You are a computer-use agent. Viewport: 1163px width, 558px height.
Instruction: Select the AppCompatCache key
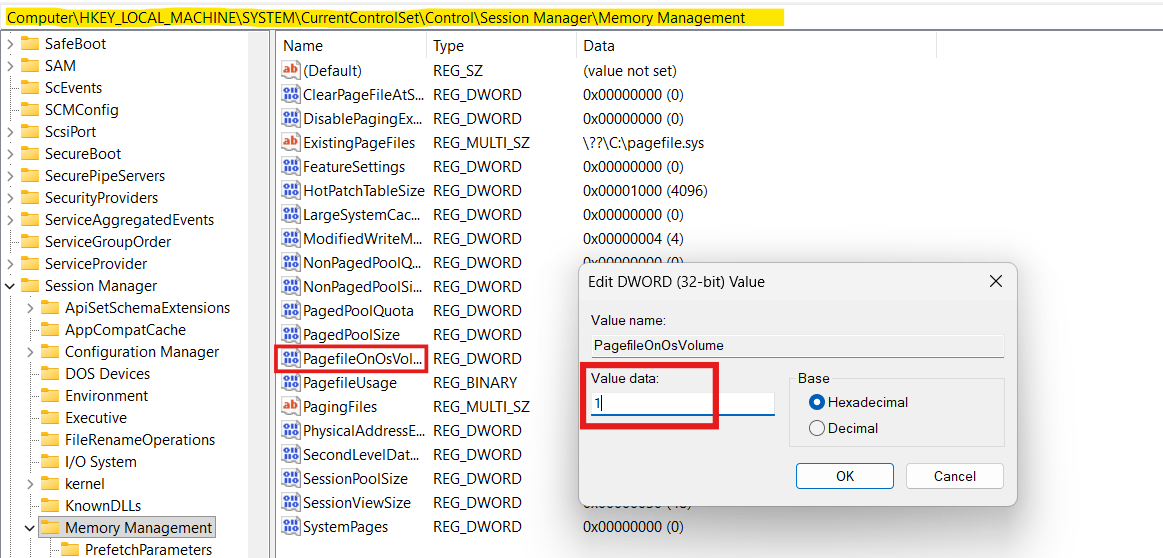(x=125, y=329)
